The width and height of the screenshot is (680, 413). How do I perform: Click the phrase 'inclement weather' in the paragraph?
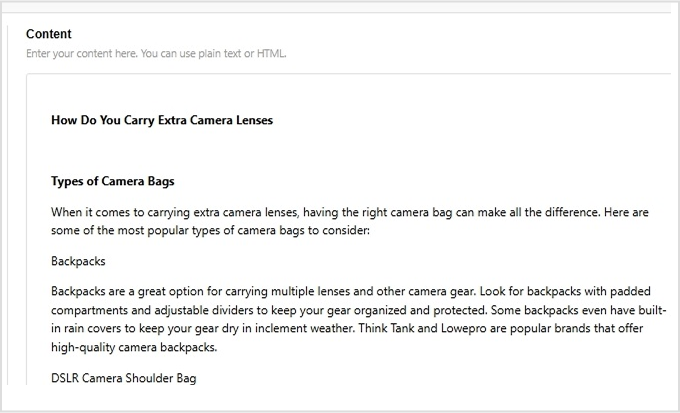click(x=304, y=328)
